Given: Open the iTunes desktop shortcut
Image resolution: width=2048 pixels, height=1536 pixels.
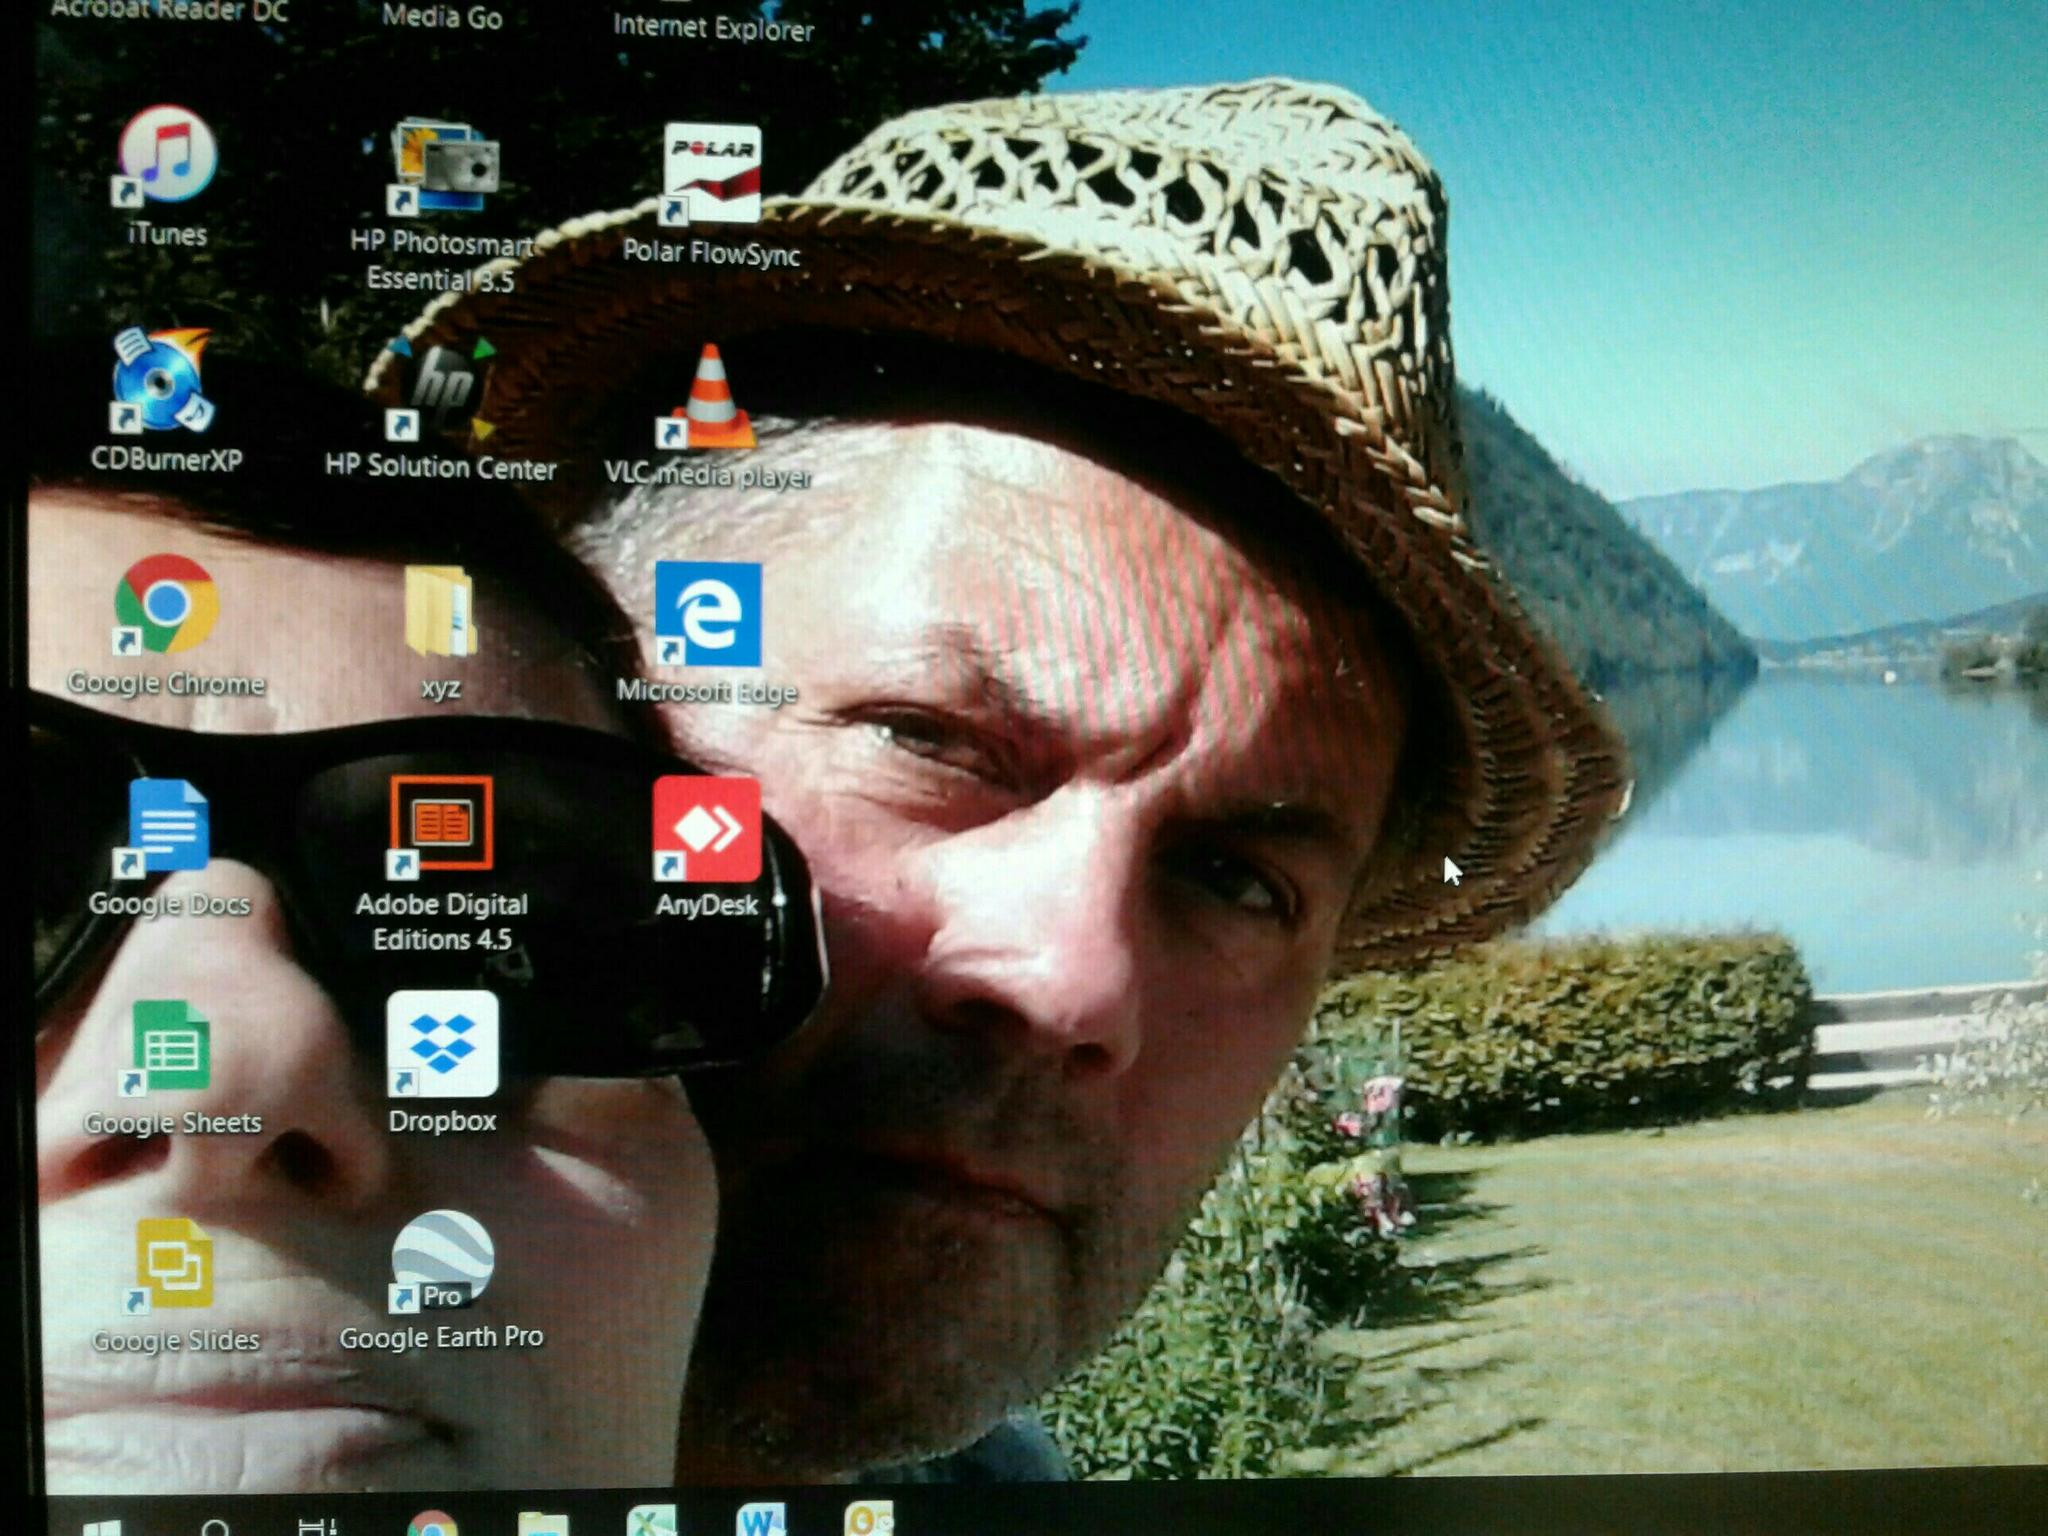Looking at the screenshot, I should click(x=167, y=157).
